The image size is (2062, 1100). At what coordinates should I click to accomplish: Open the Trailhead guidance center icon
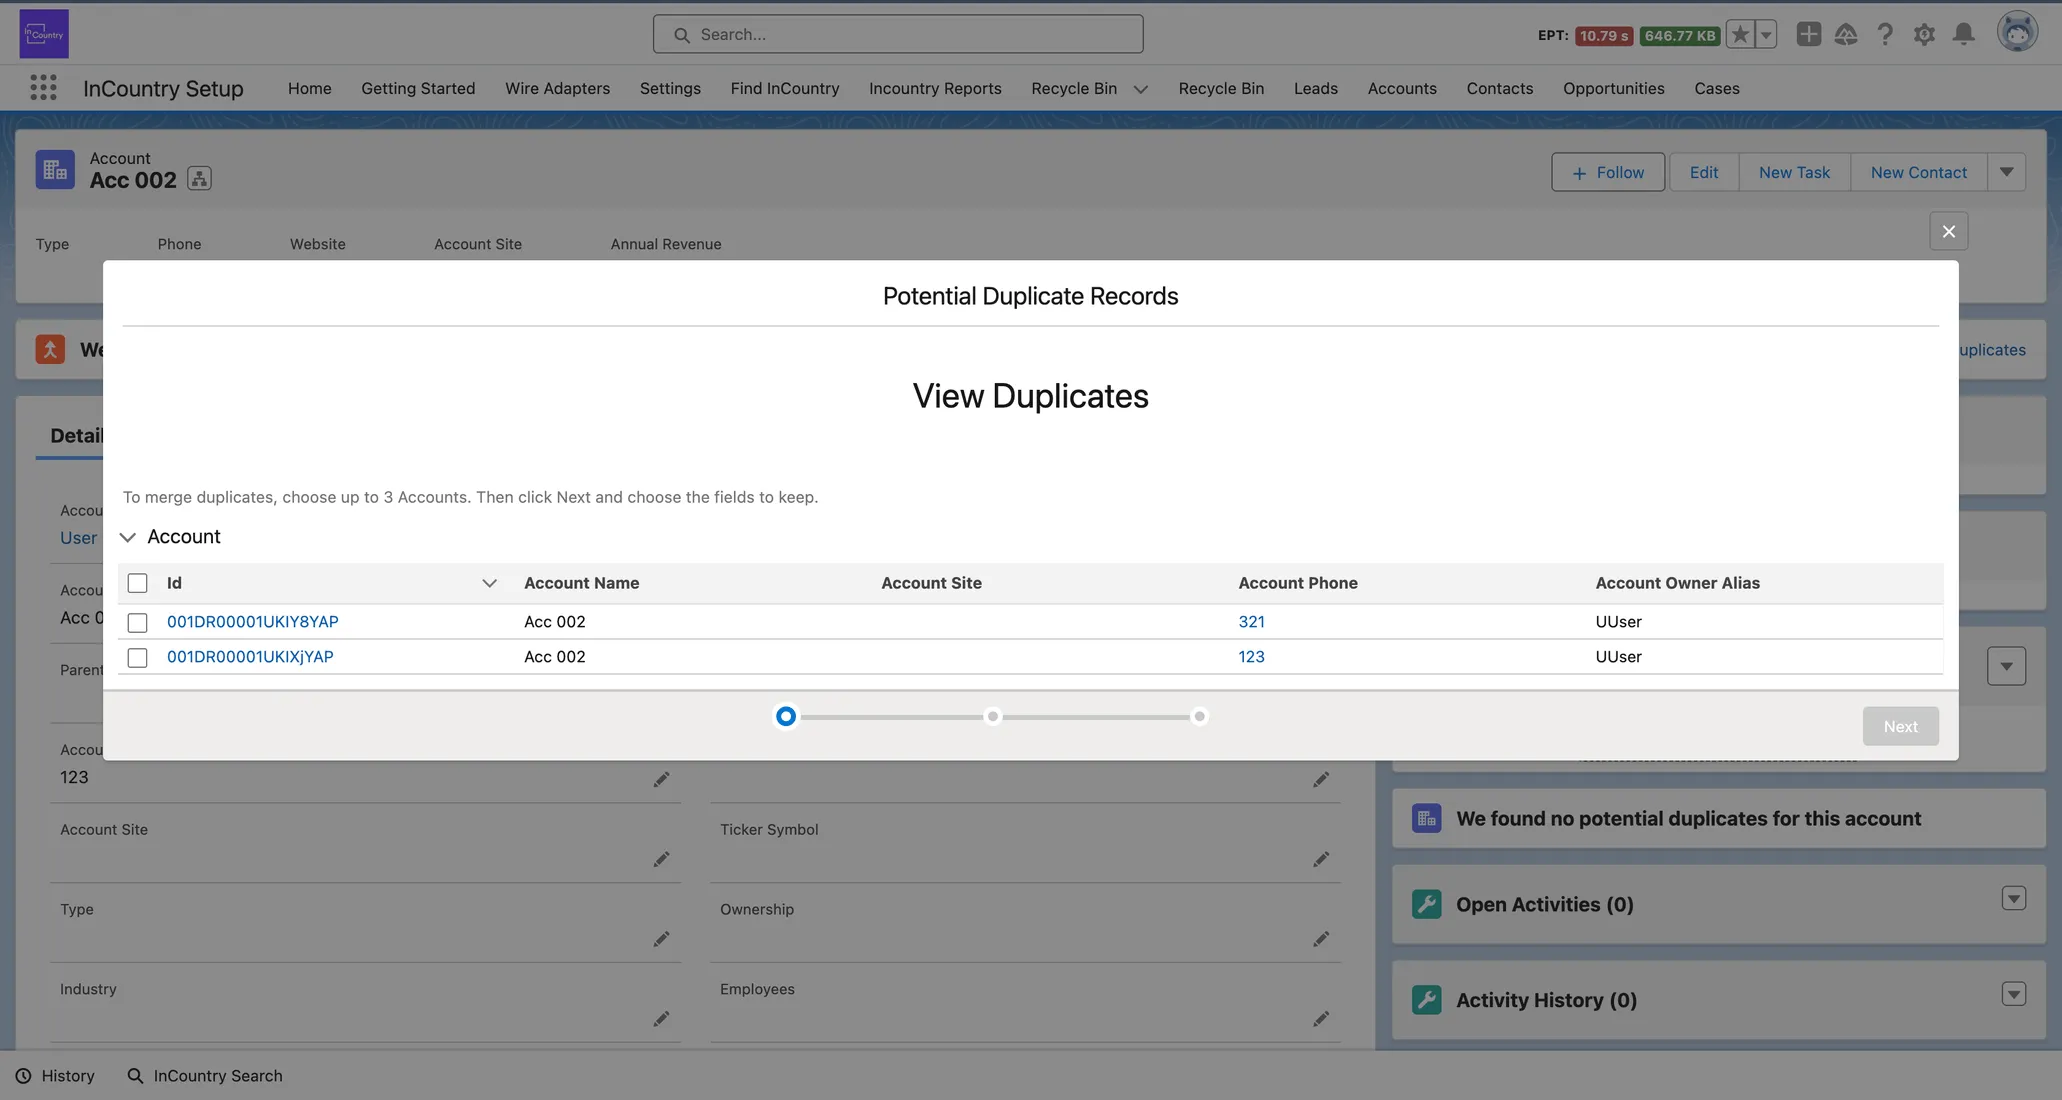(1846, 34)
